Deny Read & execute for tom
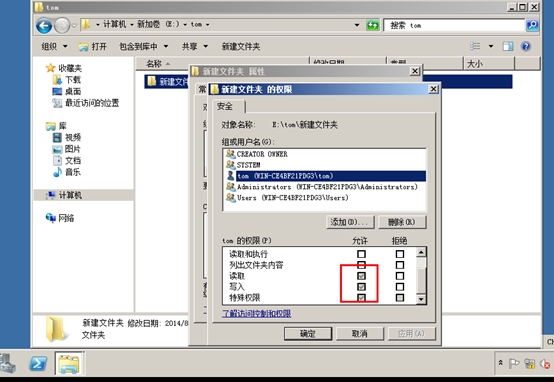554x382 pixels. [x=400, y=254]
